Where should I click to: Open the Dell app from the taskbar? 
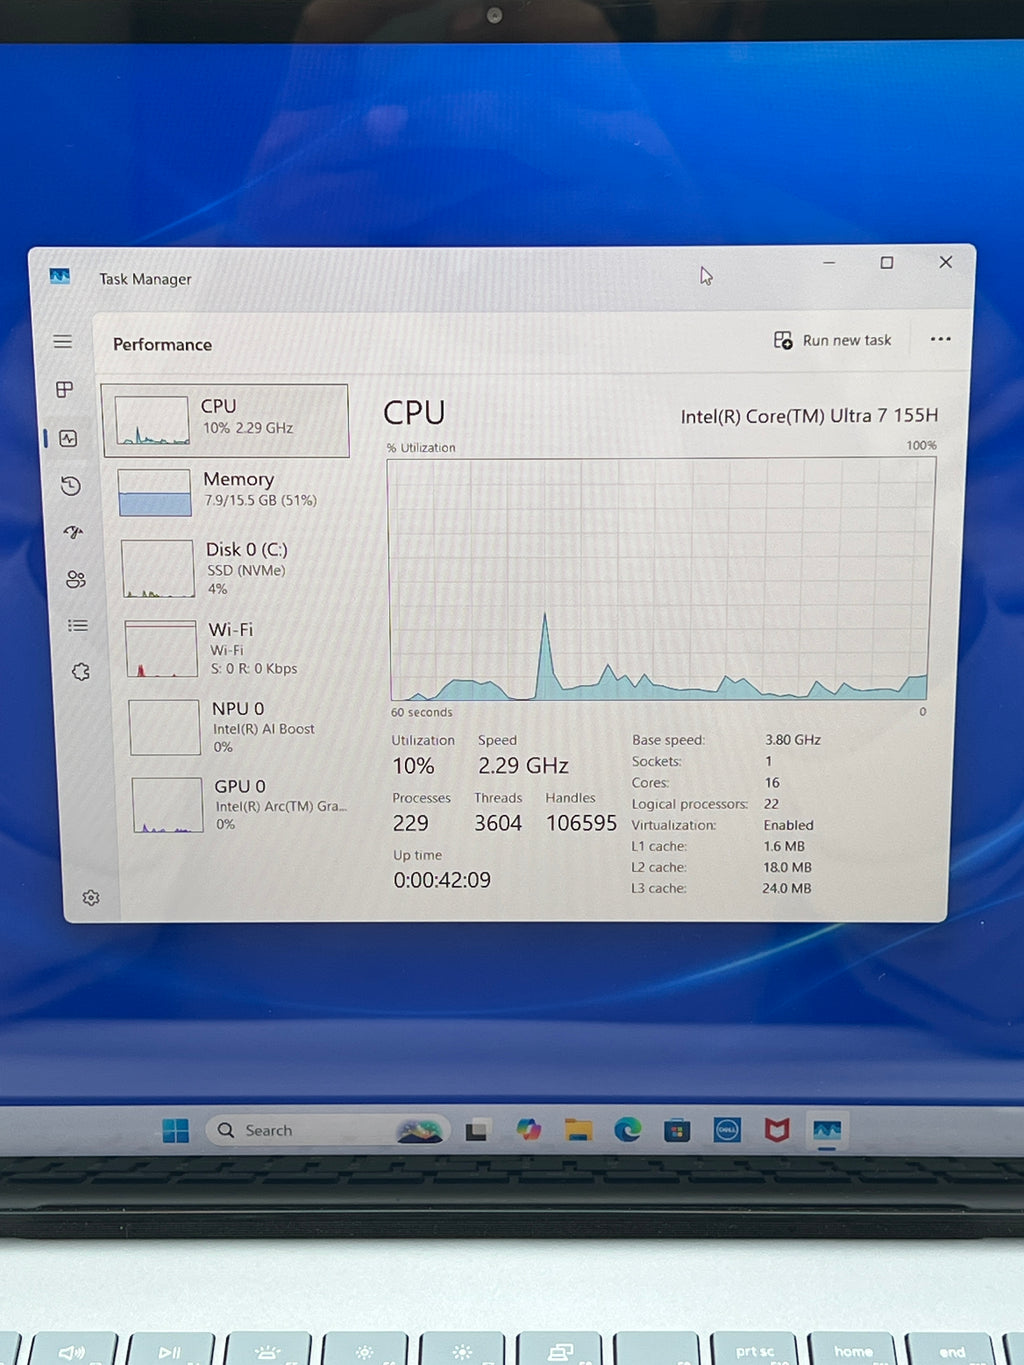point(727,1131)
